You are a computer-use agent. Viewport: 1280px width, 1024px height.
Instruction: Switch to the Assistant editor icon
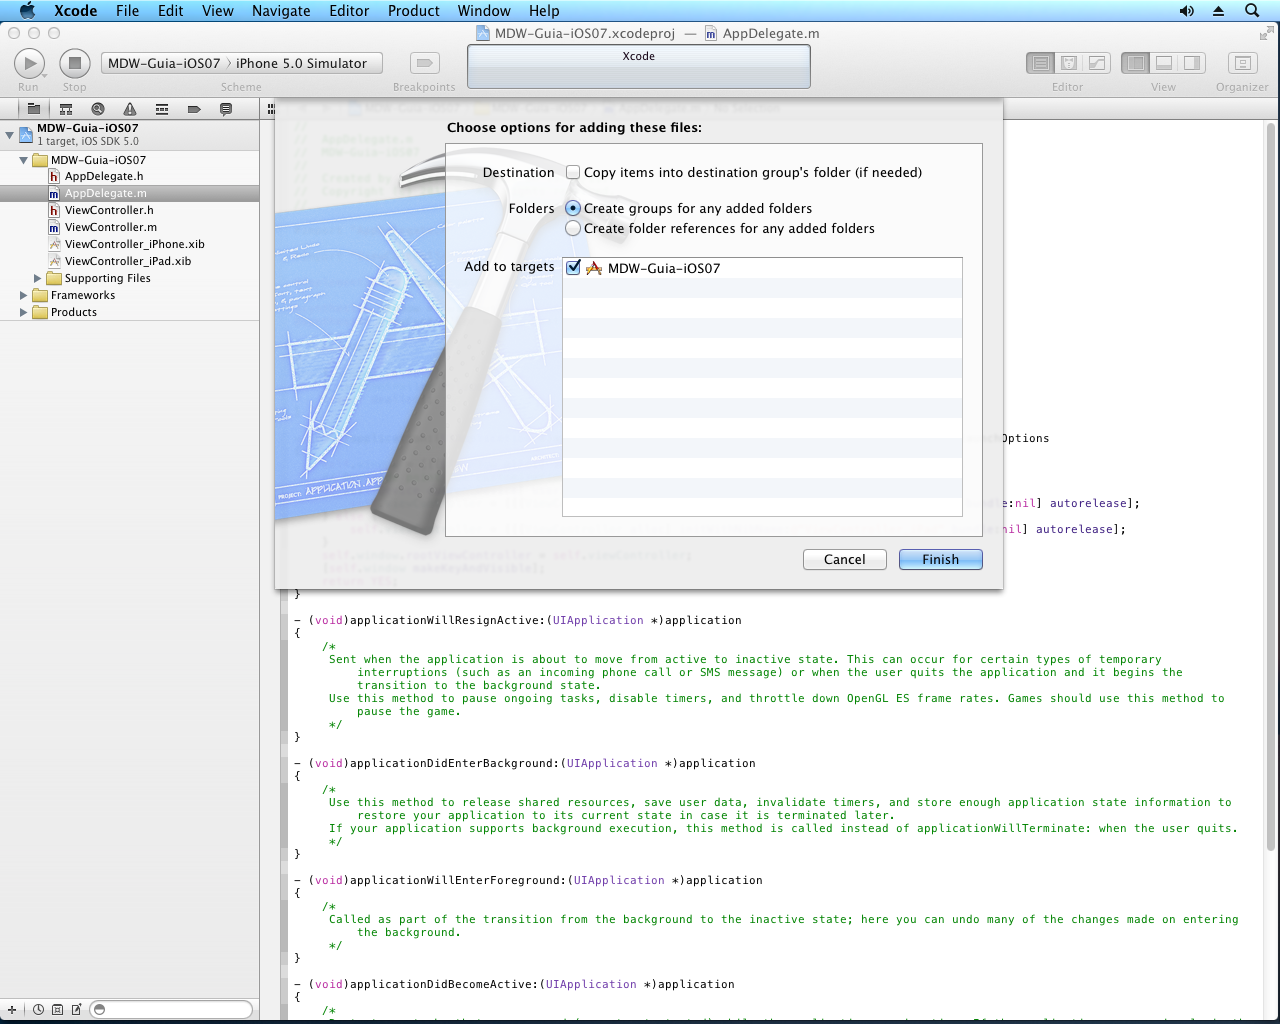click(x=1068, y=63)
